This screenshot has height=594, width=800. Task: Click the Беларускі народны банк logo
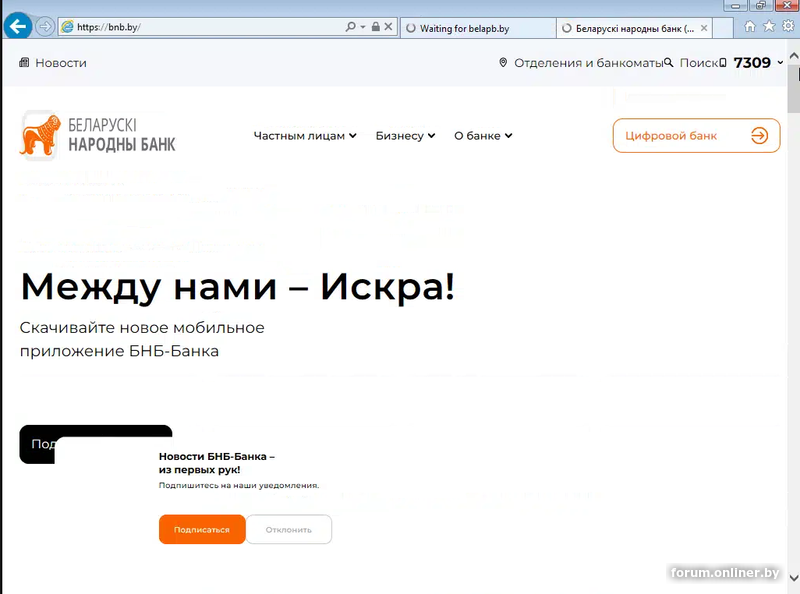[97, 135]
